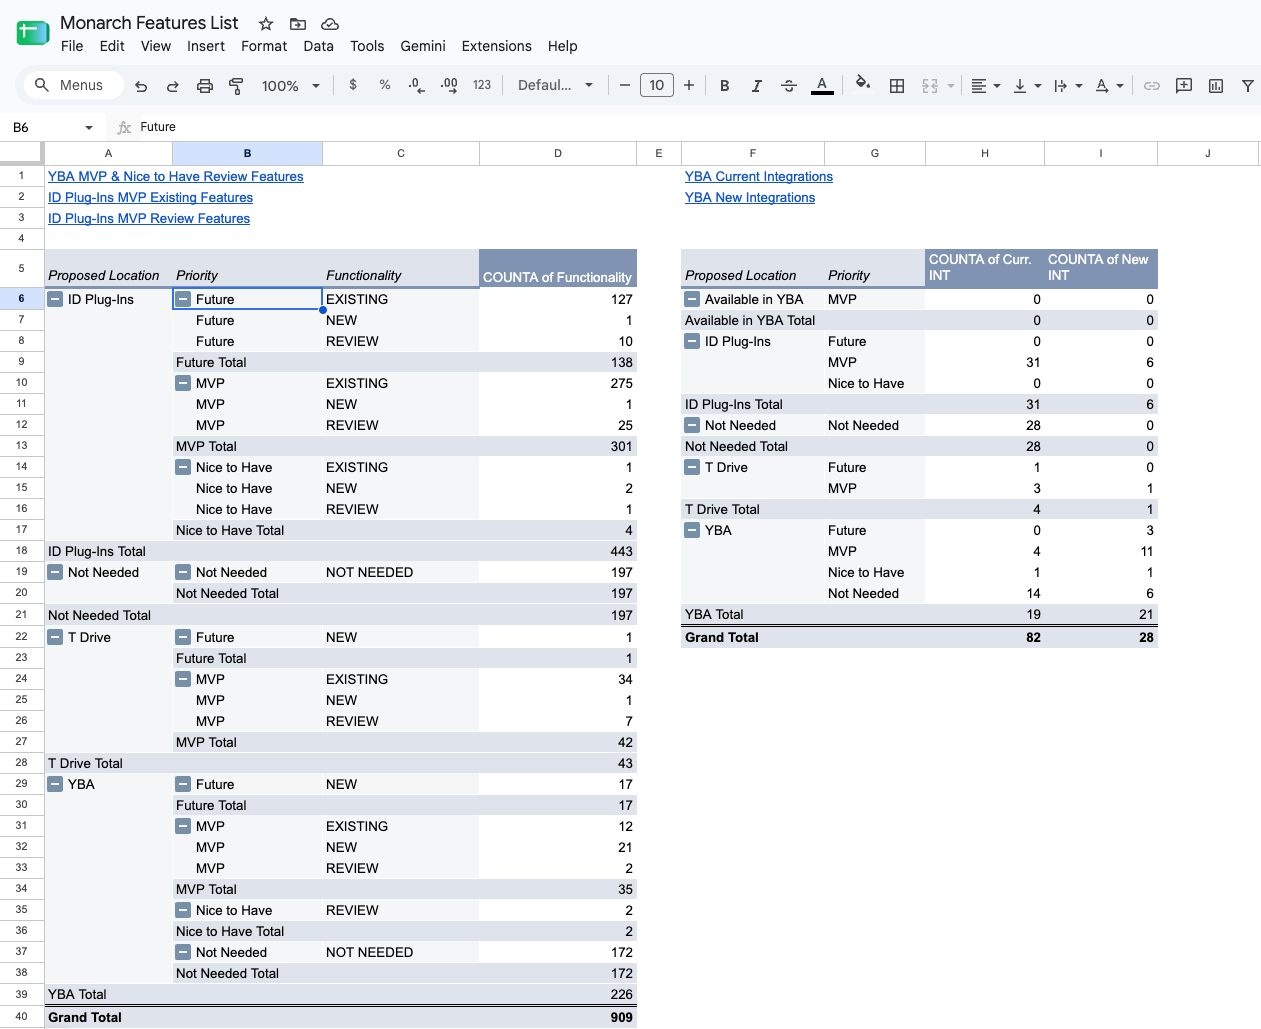The image size is (1261, 1029).
Task: Increase decimal places
Action: tap(449, 85)
